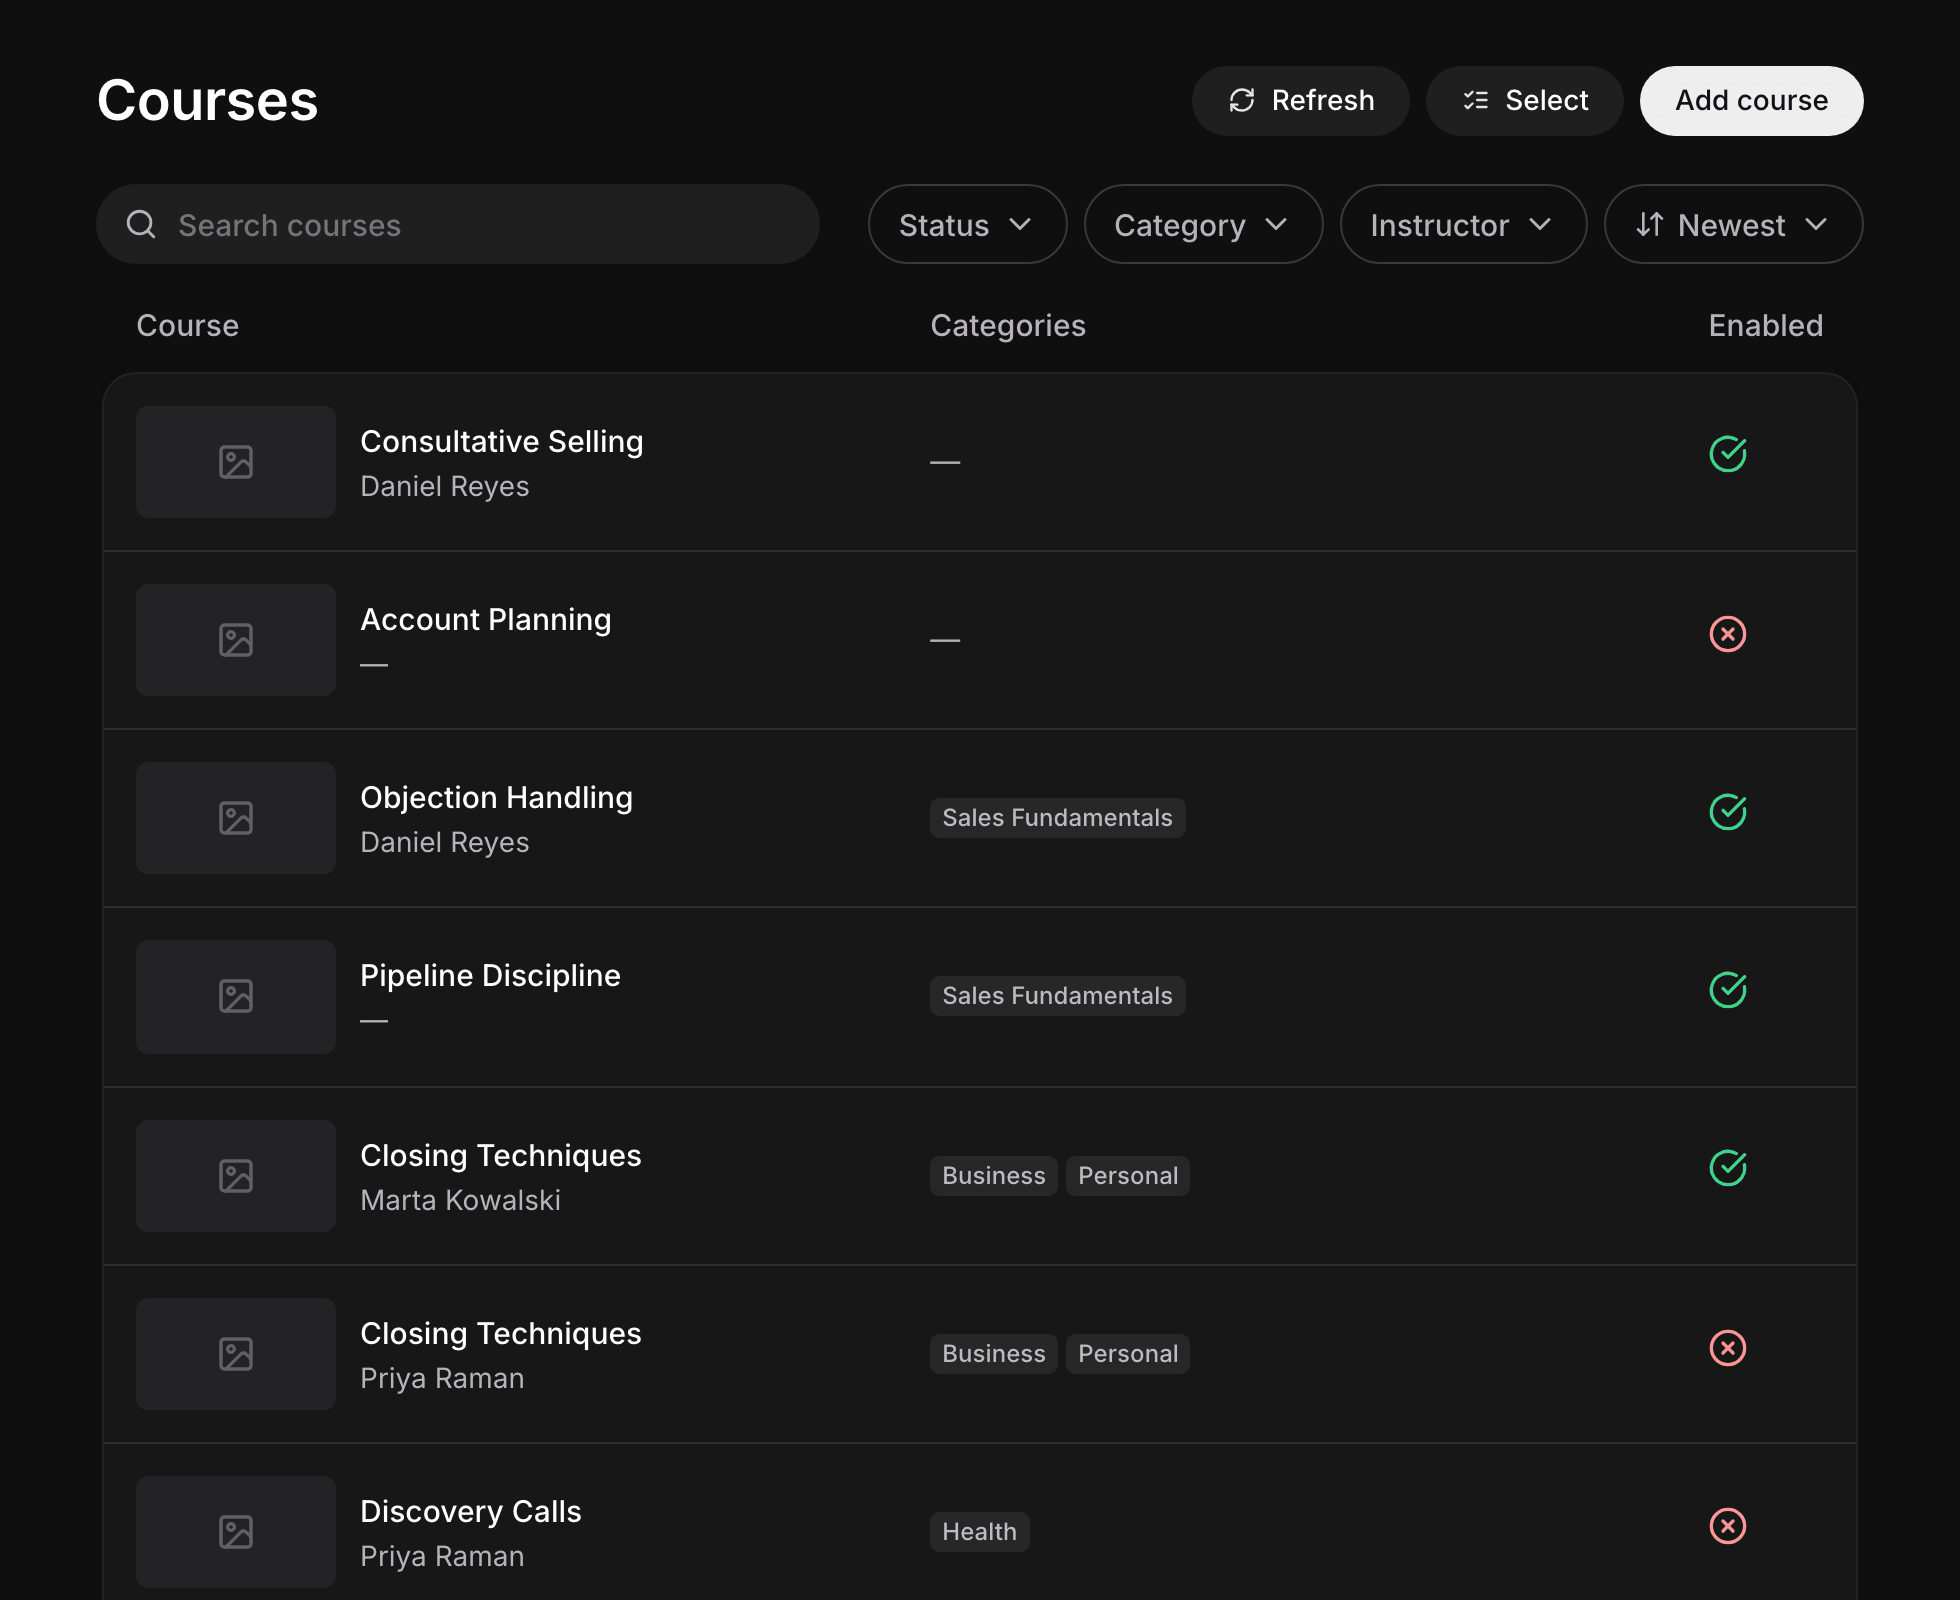The image size is (1960, 1600).
Task: Click Priya Raman under Discovery Calls
Action: point(442,1556)
